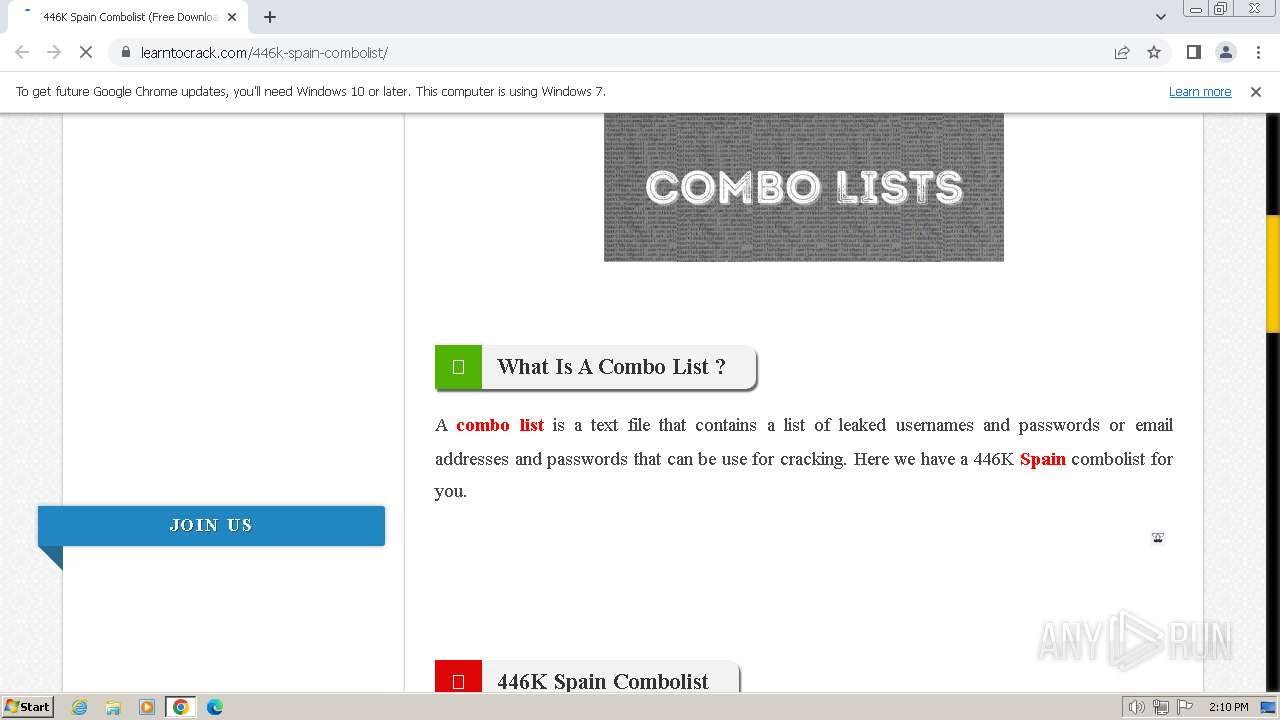Share this page icon
This screenshot has height=720, width=1280.
pos(1122,52)
